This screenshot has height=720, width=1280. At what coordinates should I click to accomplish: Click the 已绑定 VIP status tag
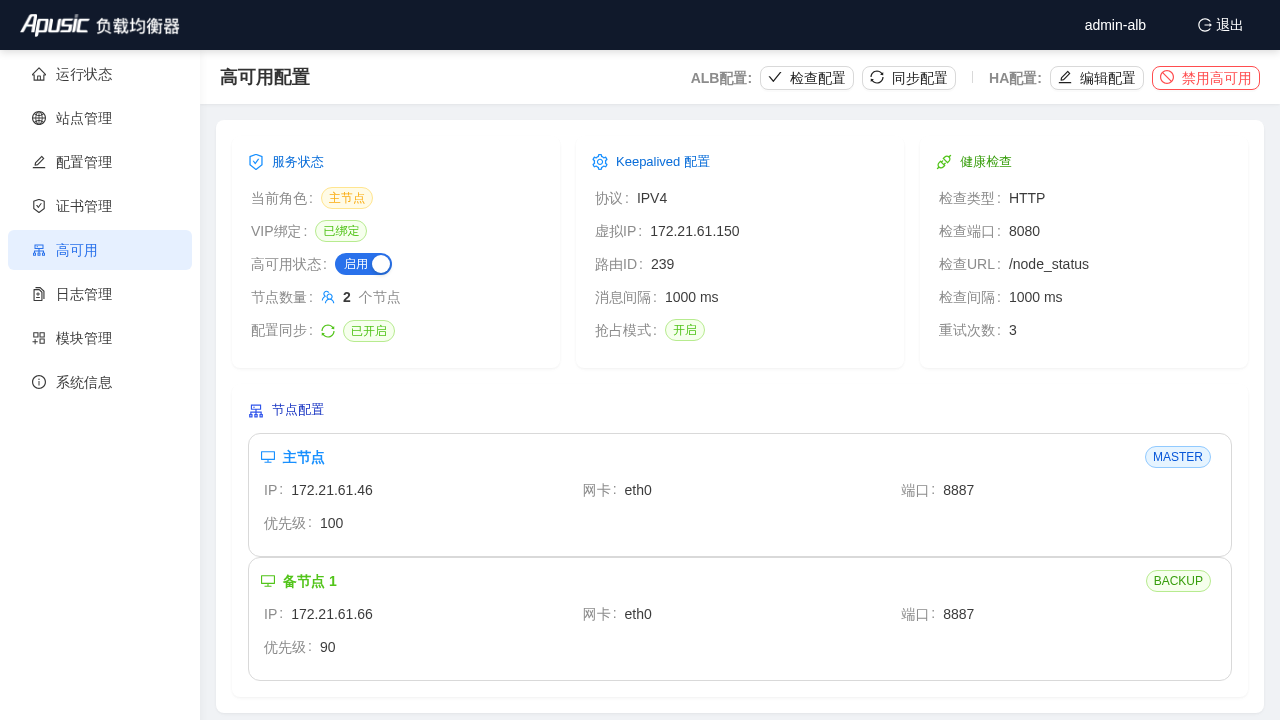pyautogui.click(x=341, y=231)
